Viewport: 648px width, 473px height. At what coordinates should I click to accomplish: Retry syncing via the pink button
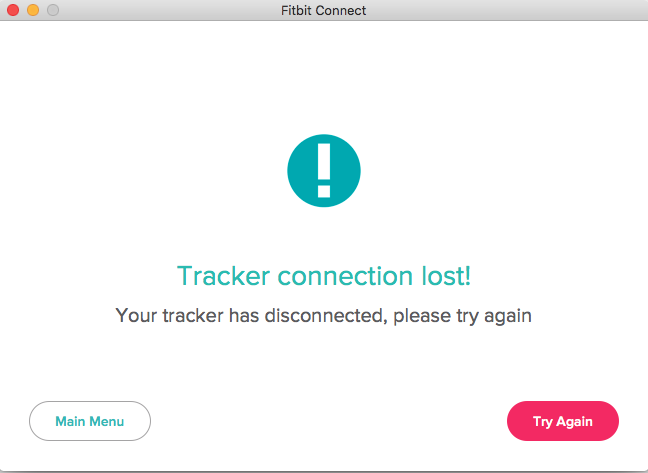[563, 421]
